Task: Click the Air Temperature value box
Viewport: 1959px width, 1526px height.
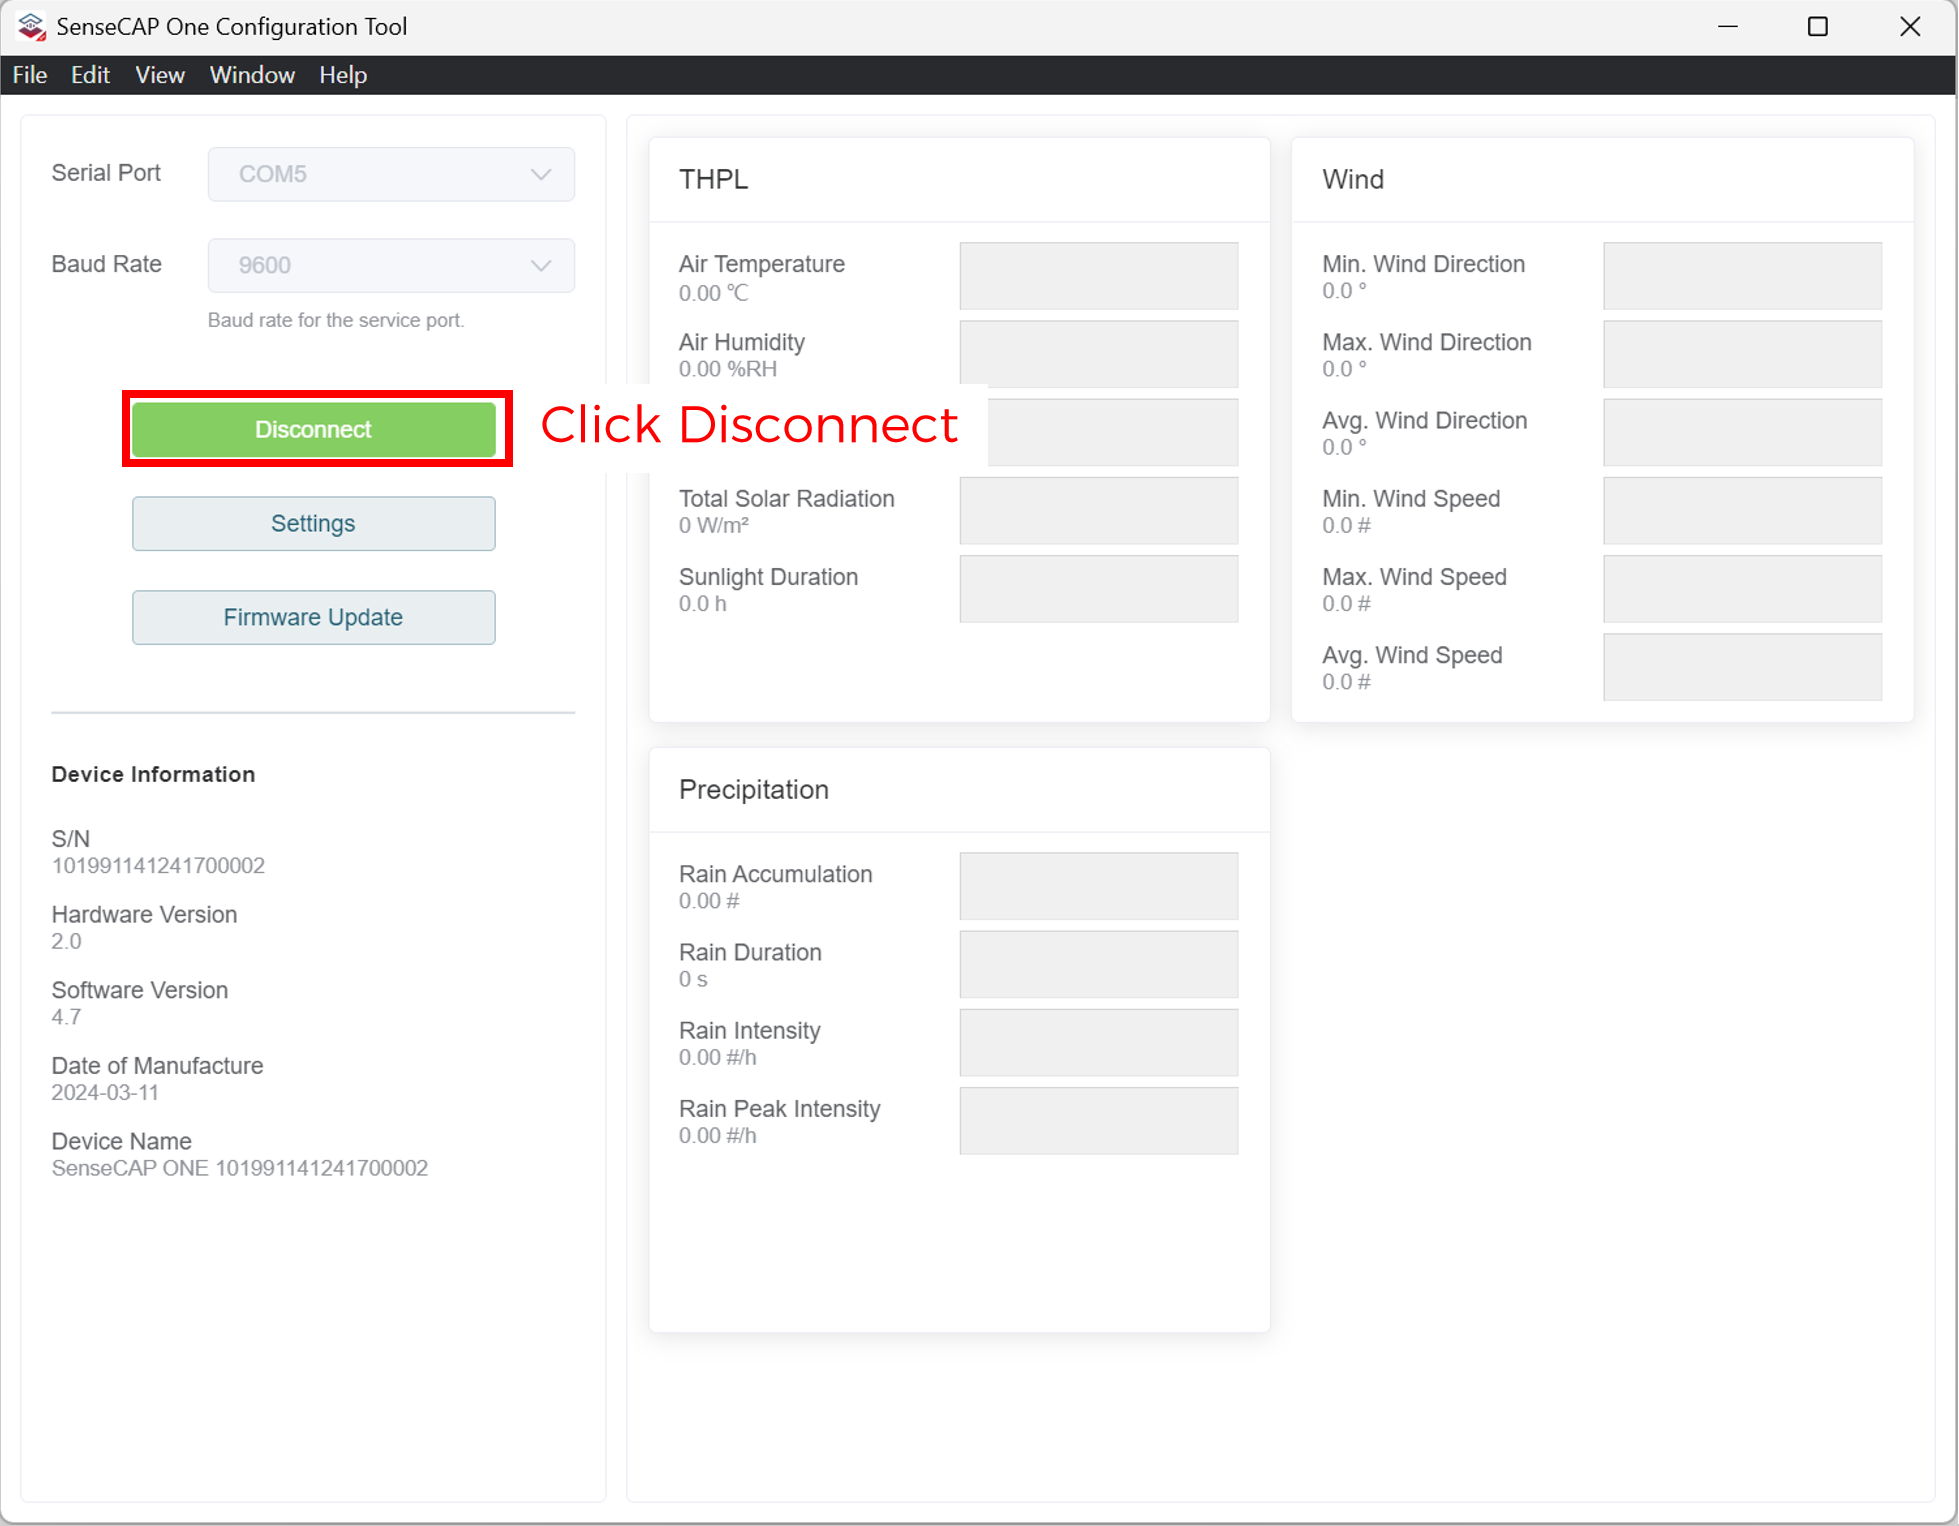Action: coord(1098,276)
